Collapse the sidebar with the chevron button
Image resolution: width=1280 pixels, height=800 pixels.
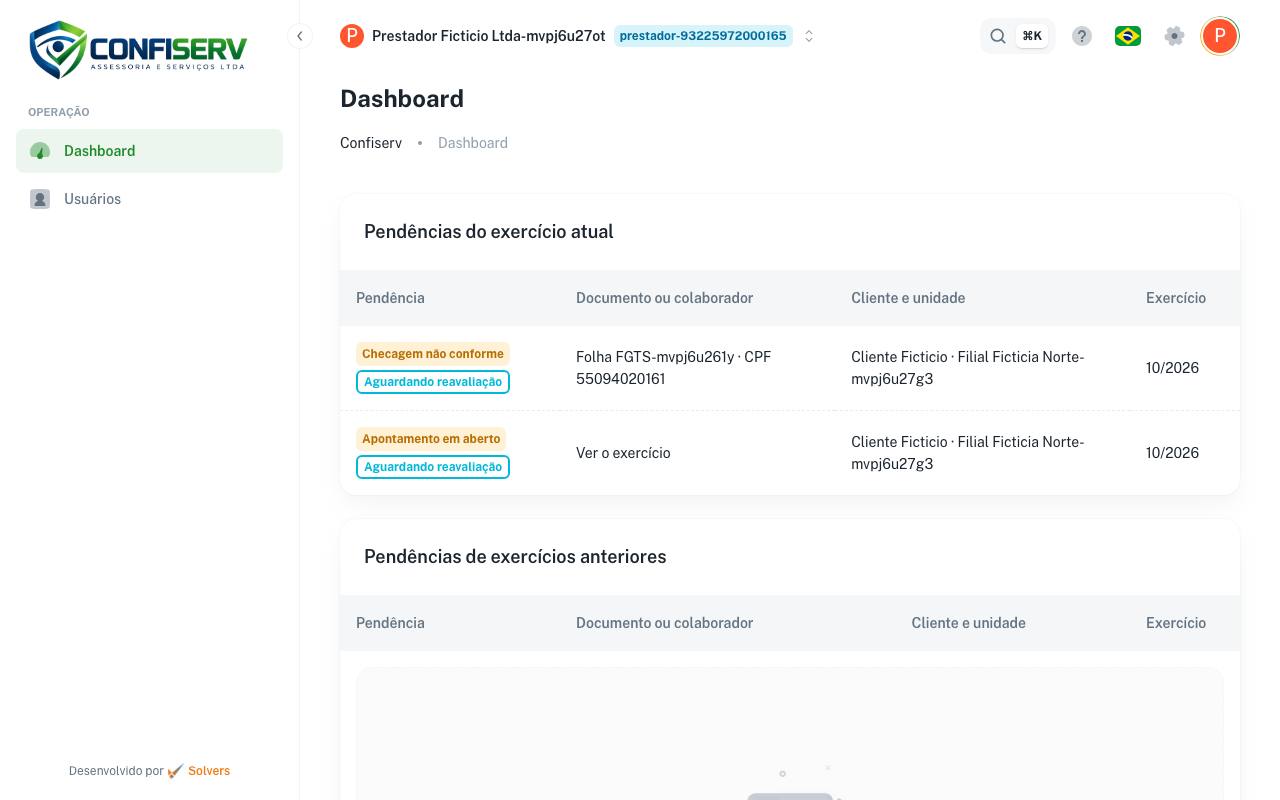pos(299,36)
